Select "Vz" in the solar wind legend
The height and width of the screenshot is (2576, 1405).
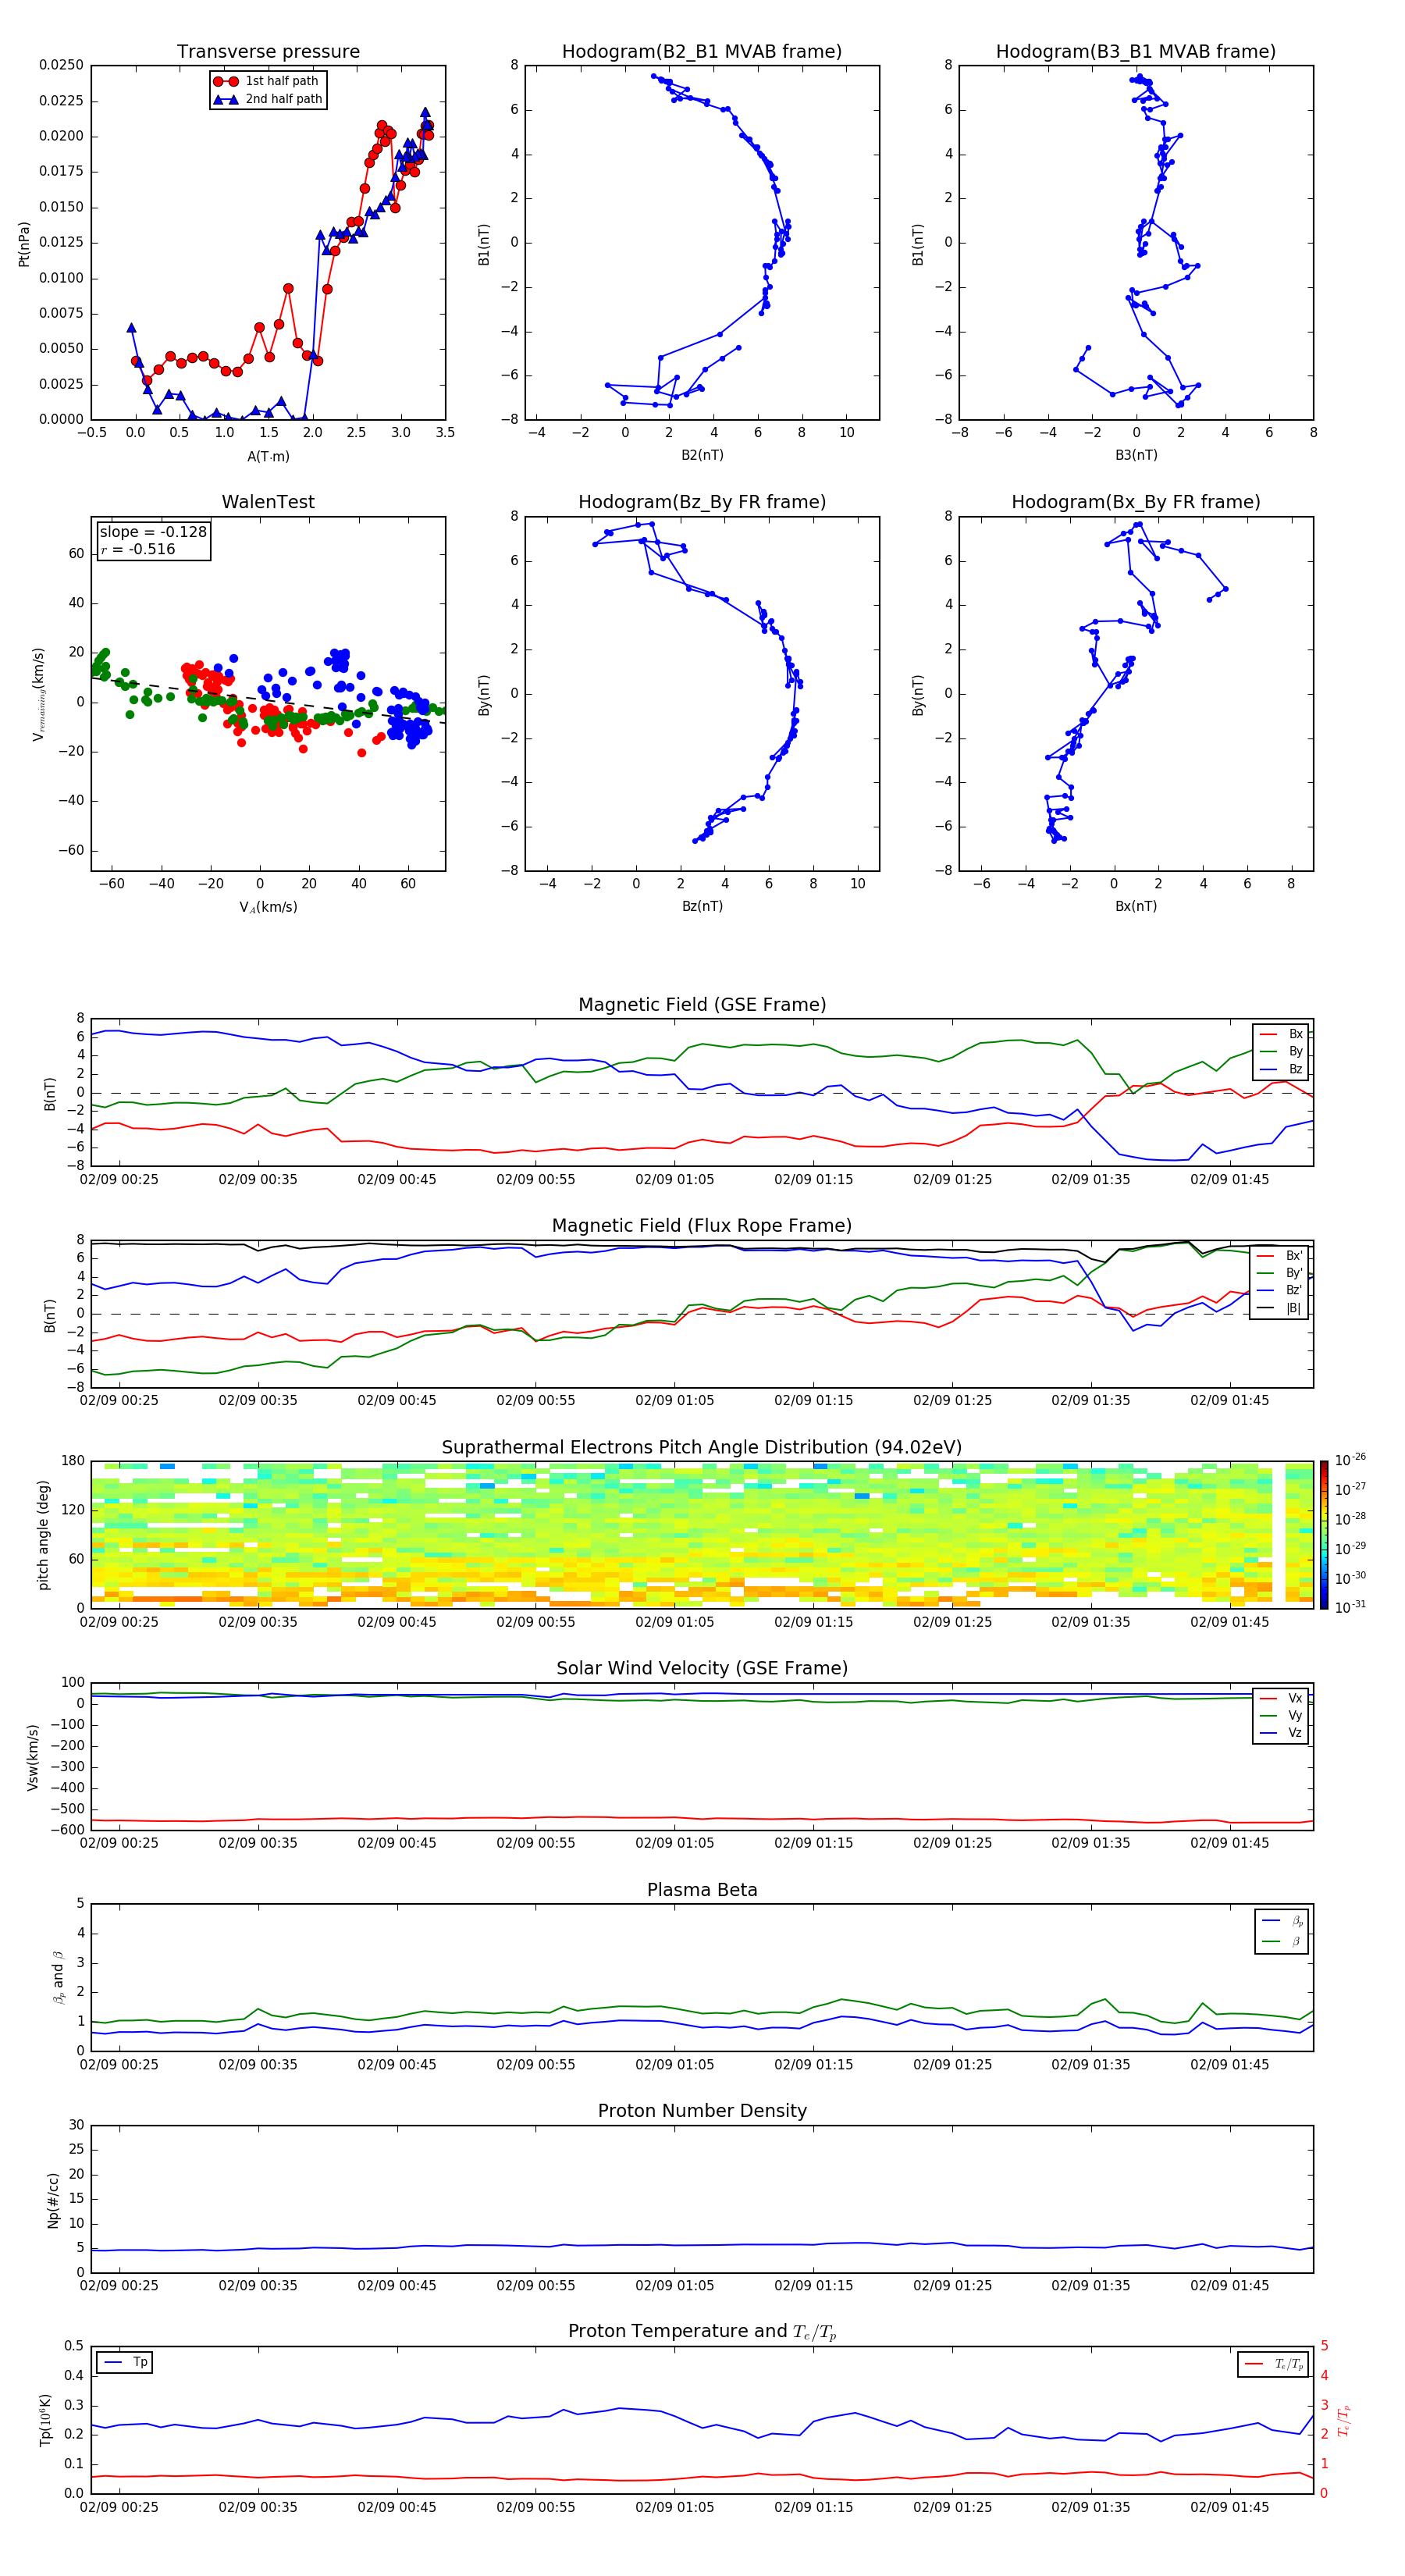tap(1282, 1733)
